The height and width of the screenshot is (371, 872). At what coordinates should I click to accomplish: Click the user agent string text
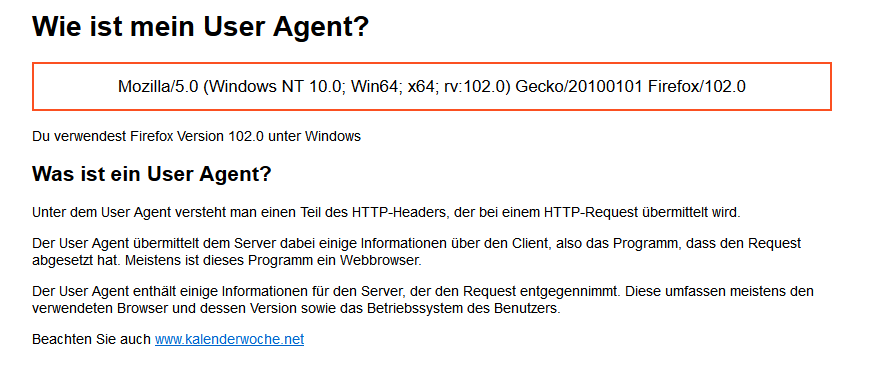tap(432, 87)
